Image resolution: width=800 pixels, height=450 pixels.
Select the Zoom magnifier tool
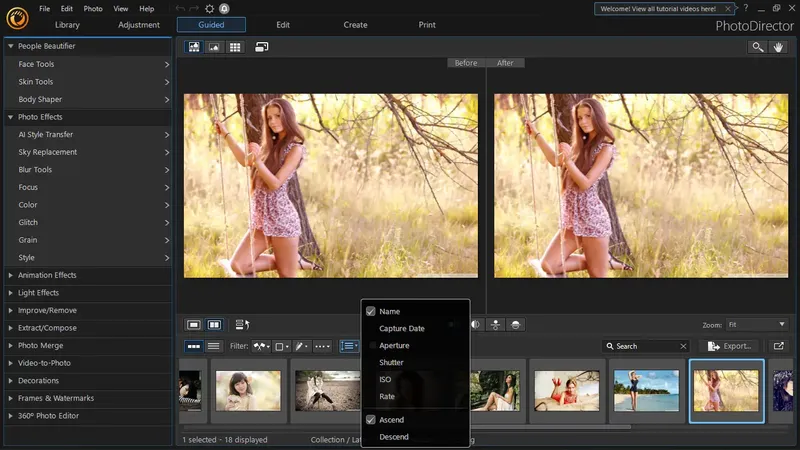[x=758, y=47]
